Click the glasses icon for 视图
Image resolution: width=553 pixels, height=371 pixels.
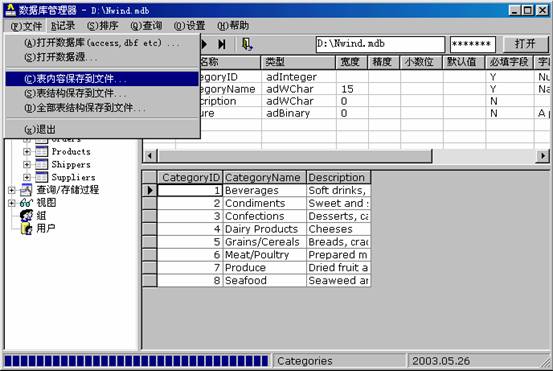(x=26, y=203)
